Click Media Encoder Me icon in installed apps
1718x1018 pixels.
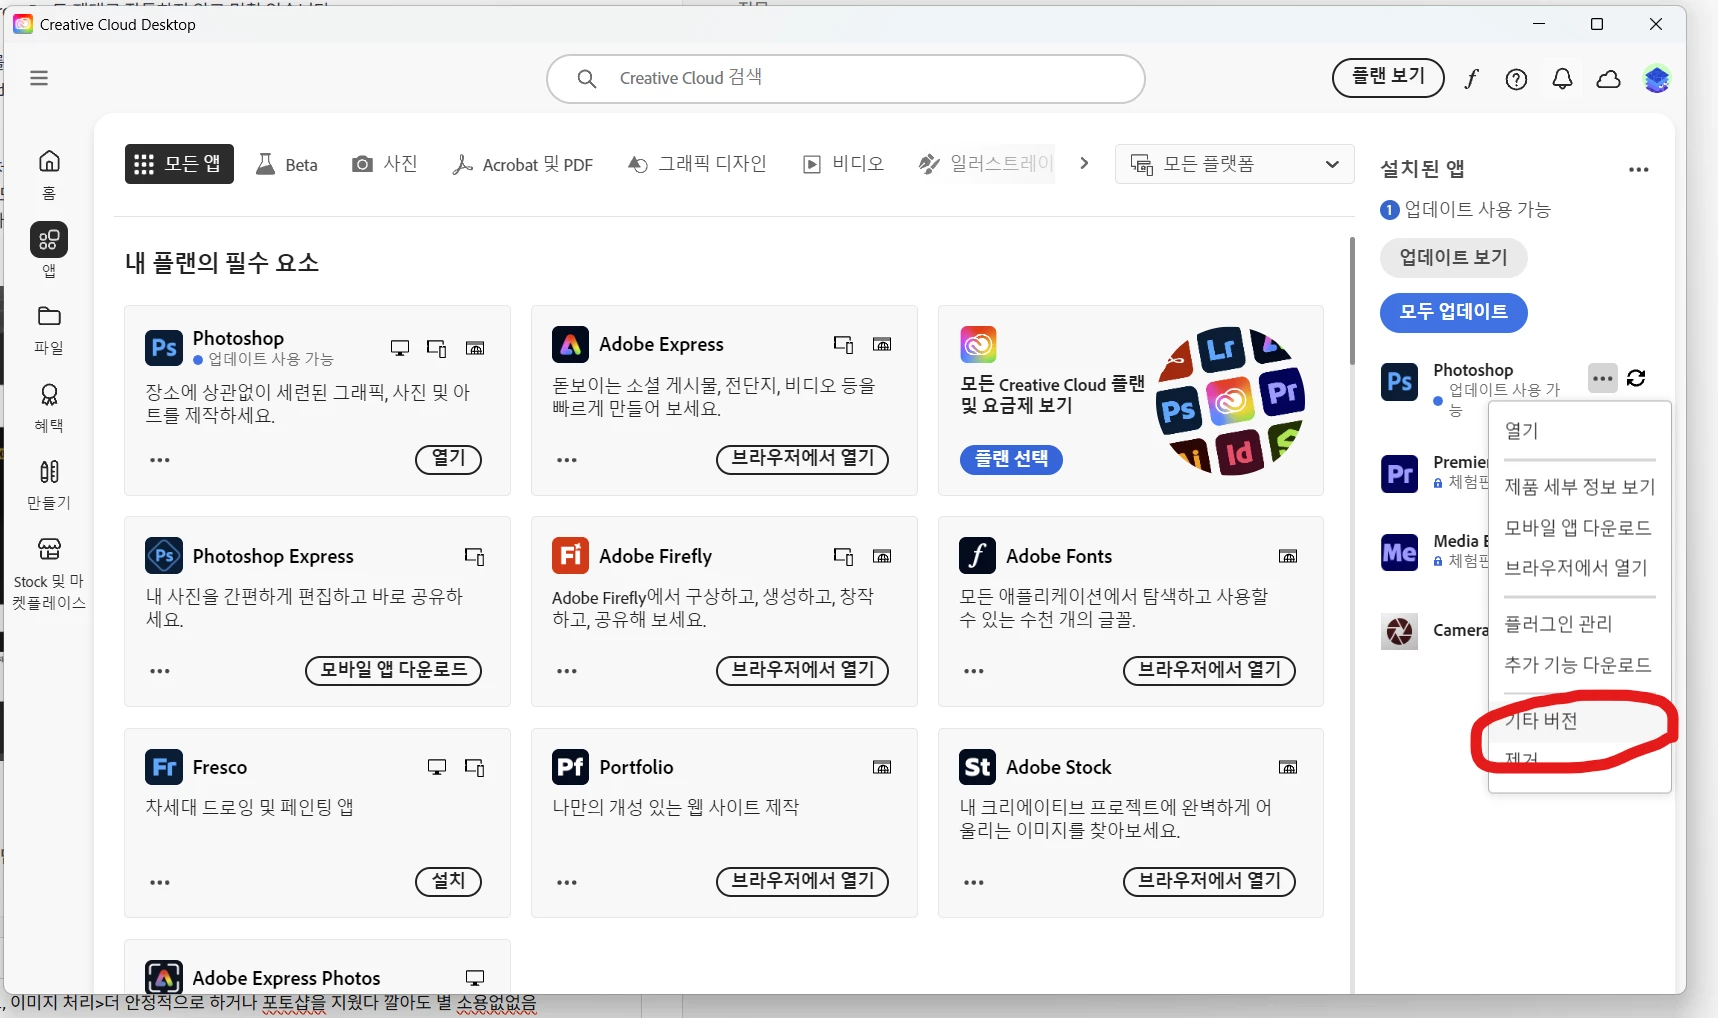click(x=1399, y=552)
